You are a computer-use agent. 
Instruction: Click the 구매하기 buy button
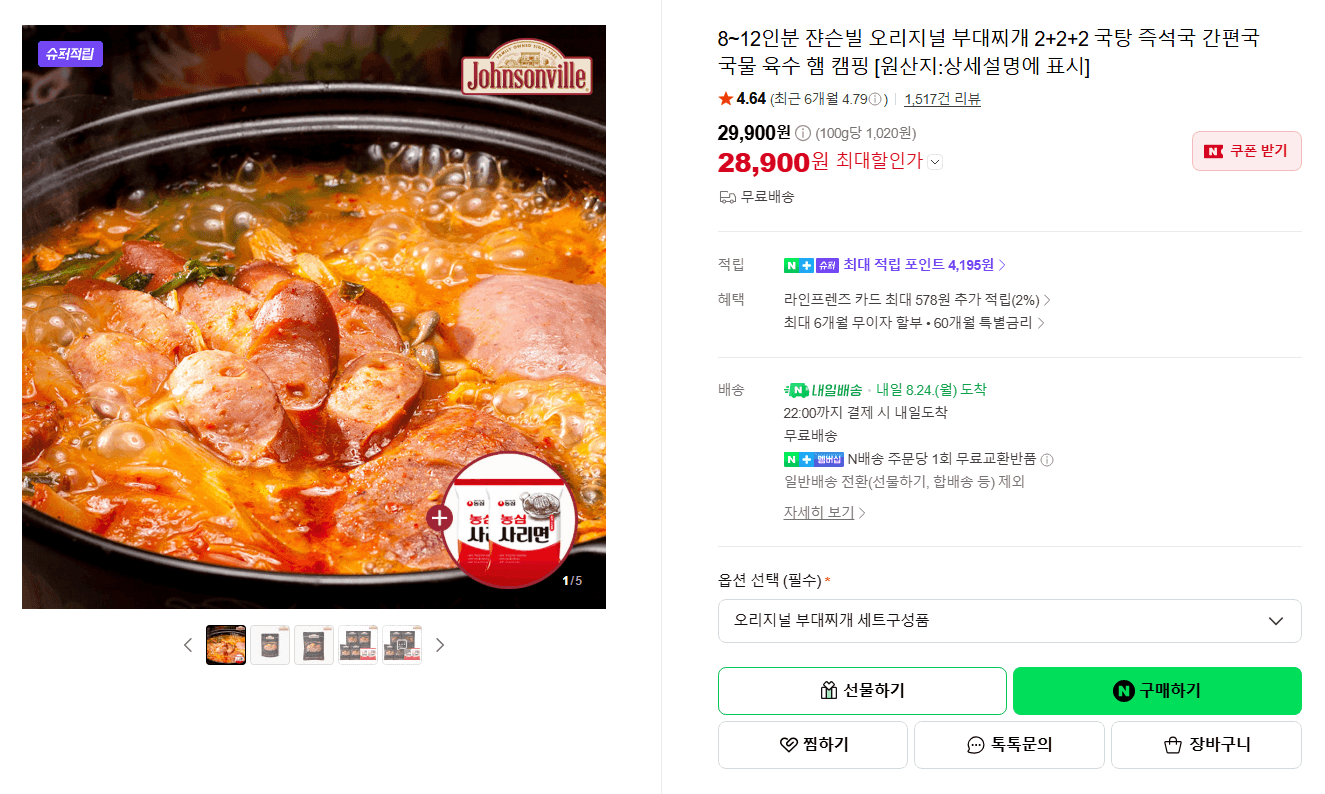point(1157,691)
